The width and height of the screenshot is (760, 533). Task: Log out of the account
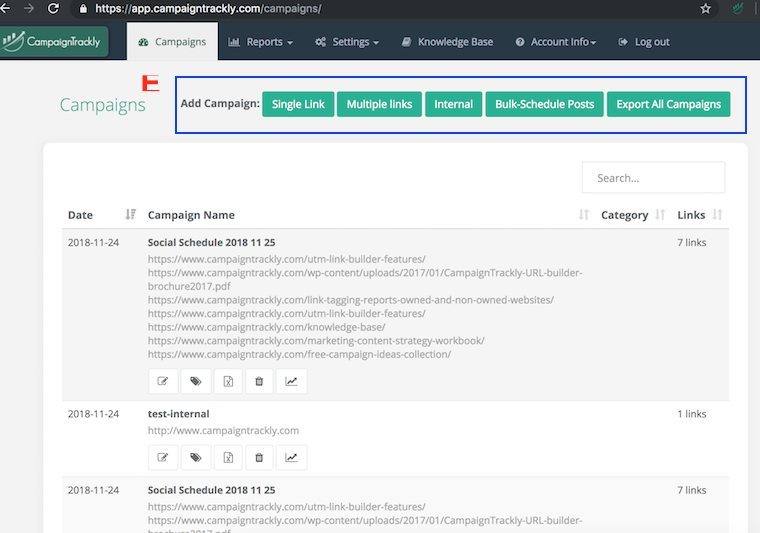click(x=644, y=42)
